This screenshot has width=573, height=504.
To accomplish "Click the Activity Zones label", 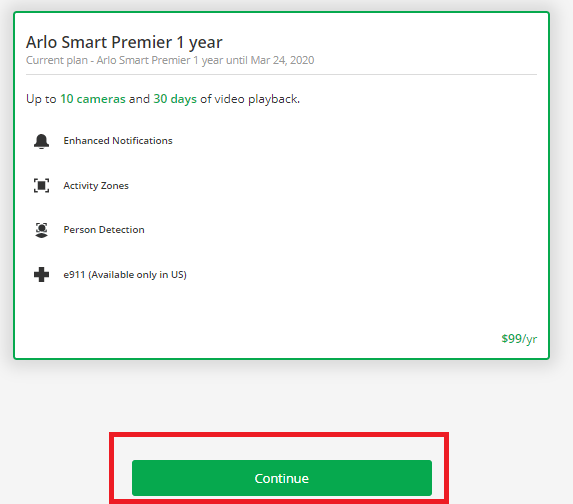I will tap(96, 186).
